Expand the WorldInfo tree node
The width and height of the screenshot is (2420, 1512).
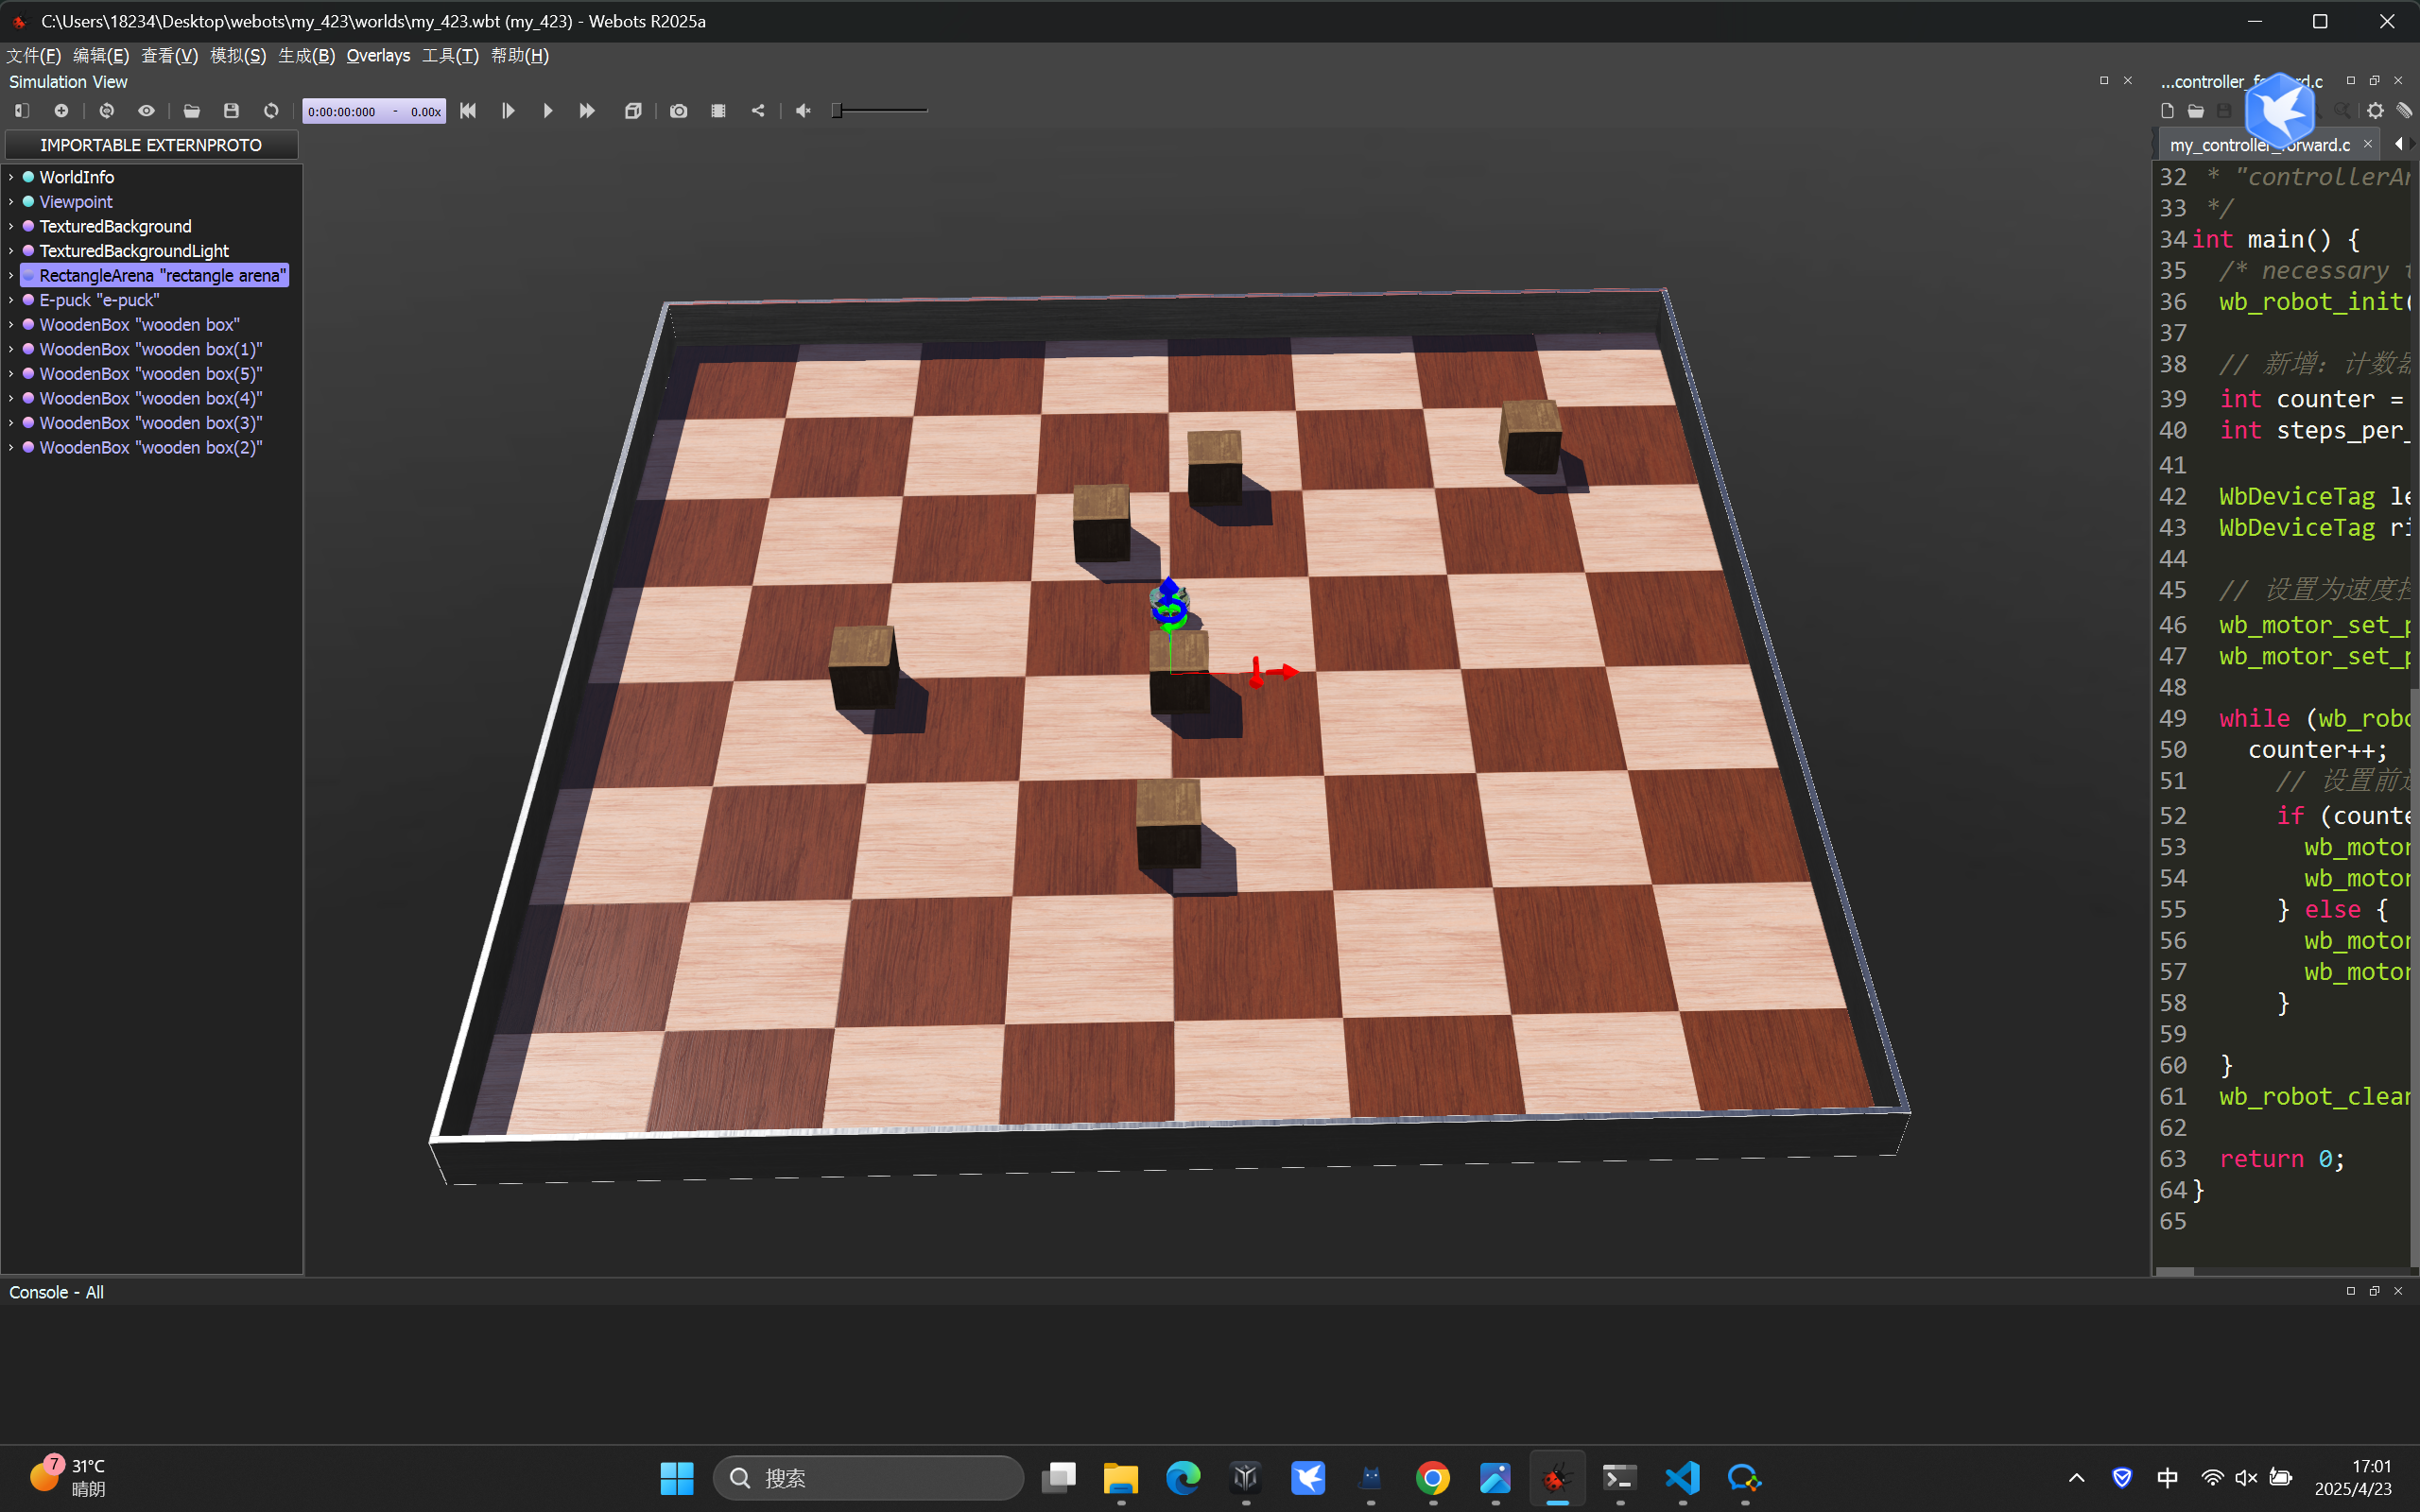coord(11,177)
